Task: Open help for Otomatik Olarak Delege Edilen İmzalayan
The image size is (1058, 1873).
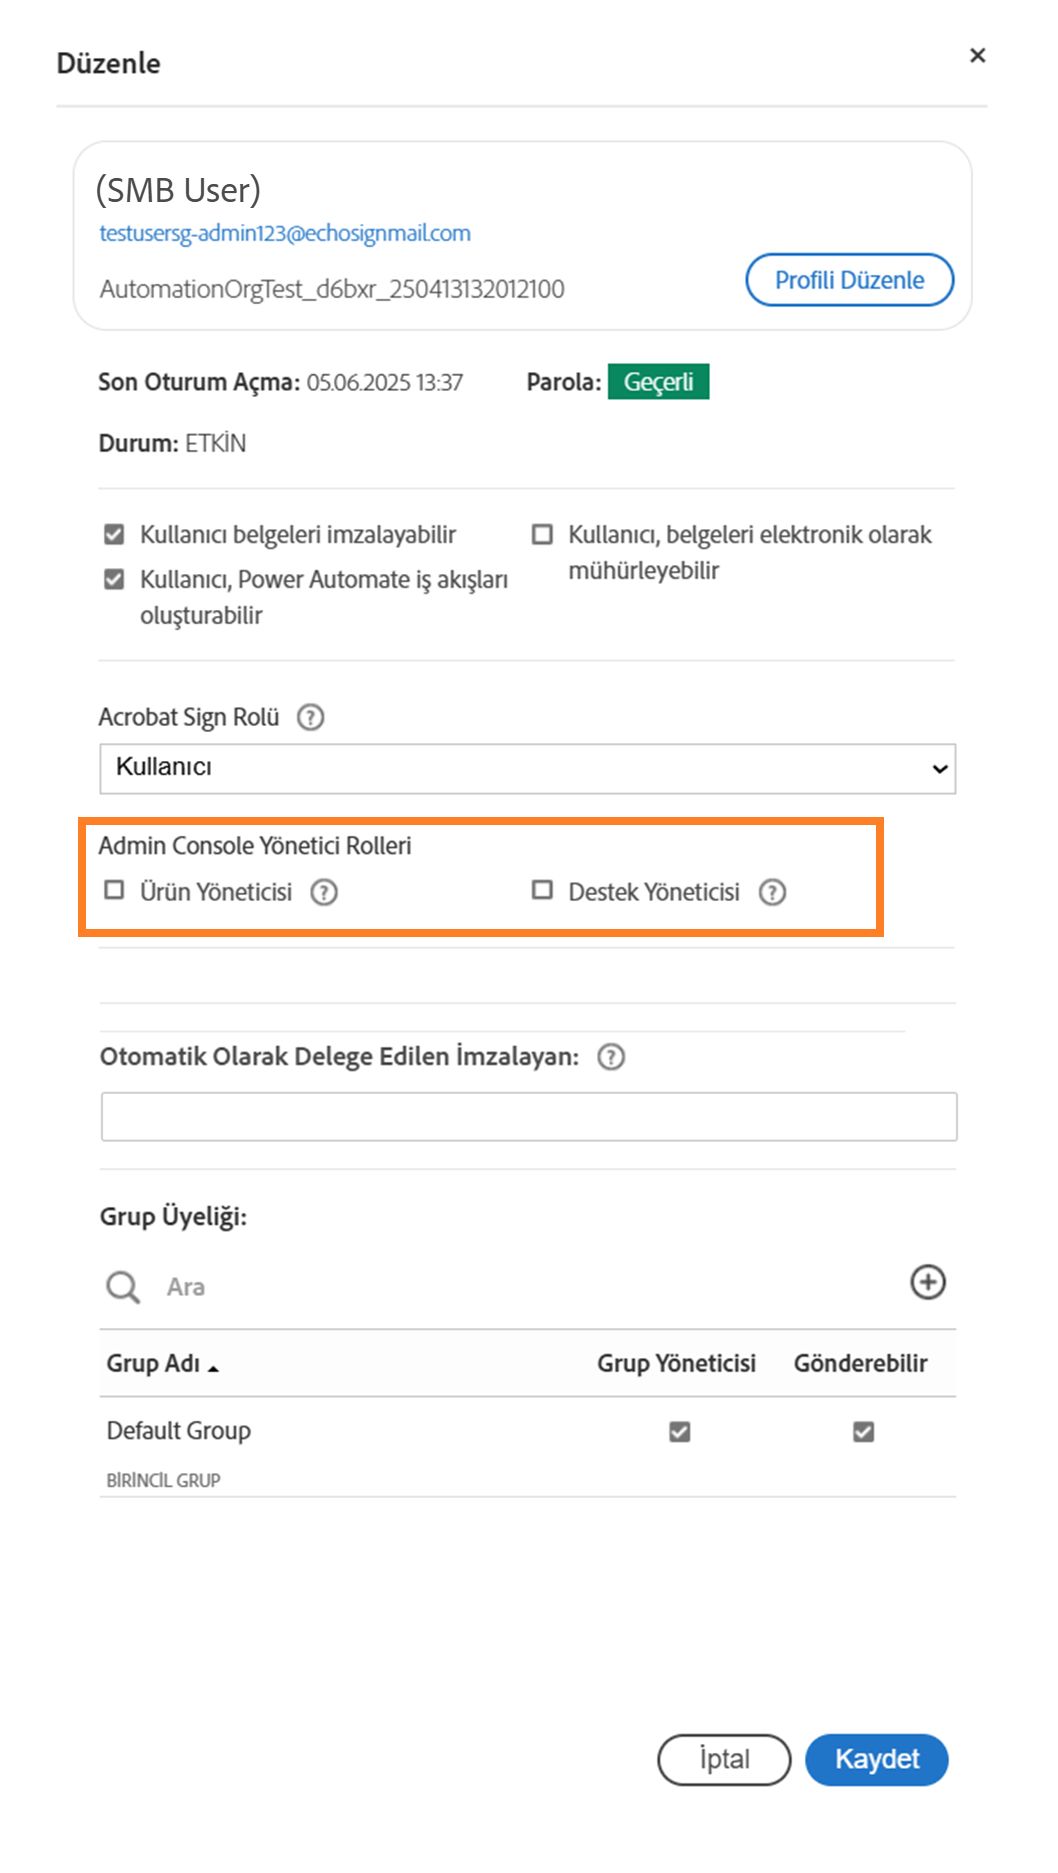Action: (x=611, y=1057)
